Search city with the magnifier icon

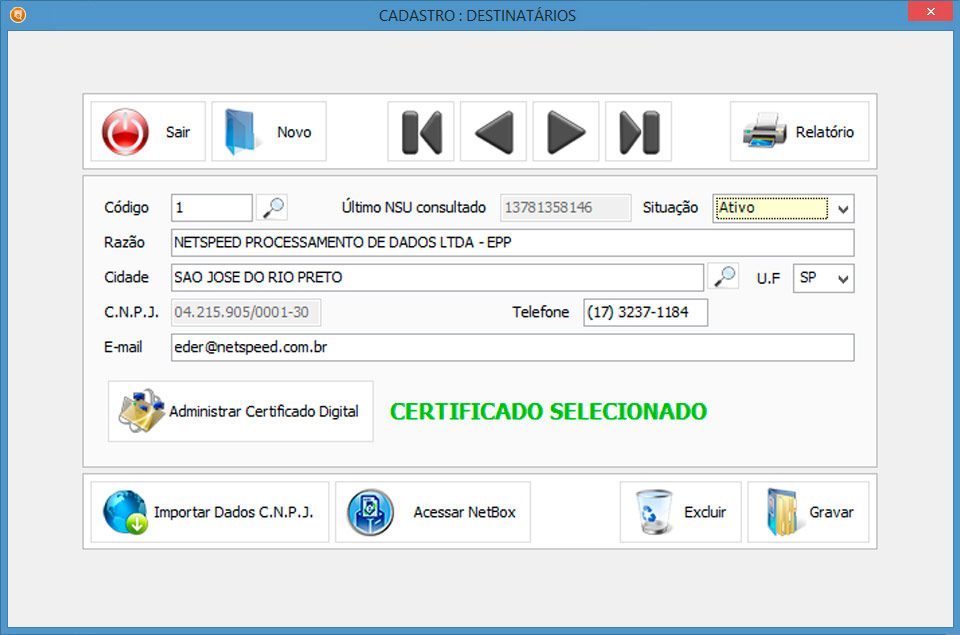tap(724, 277)
